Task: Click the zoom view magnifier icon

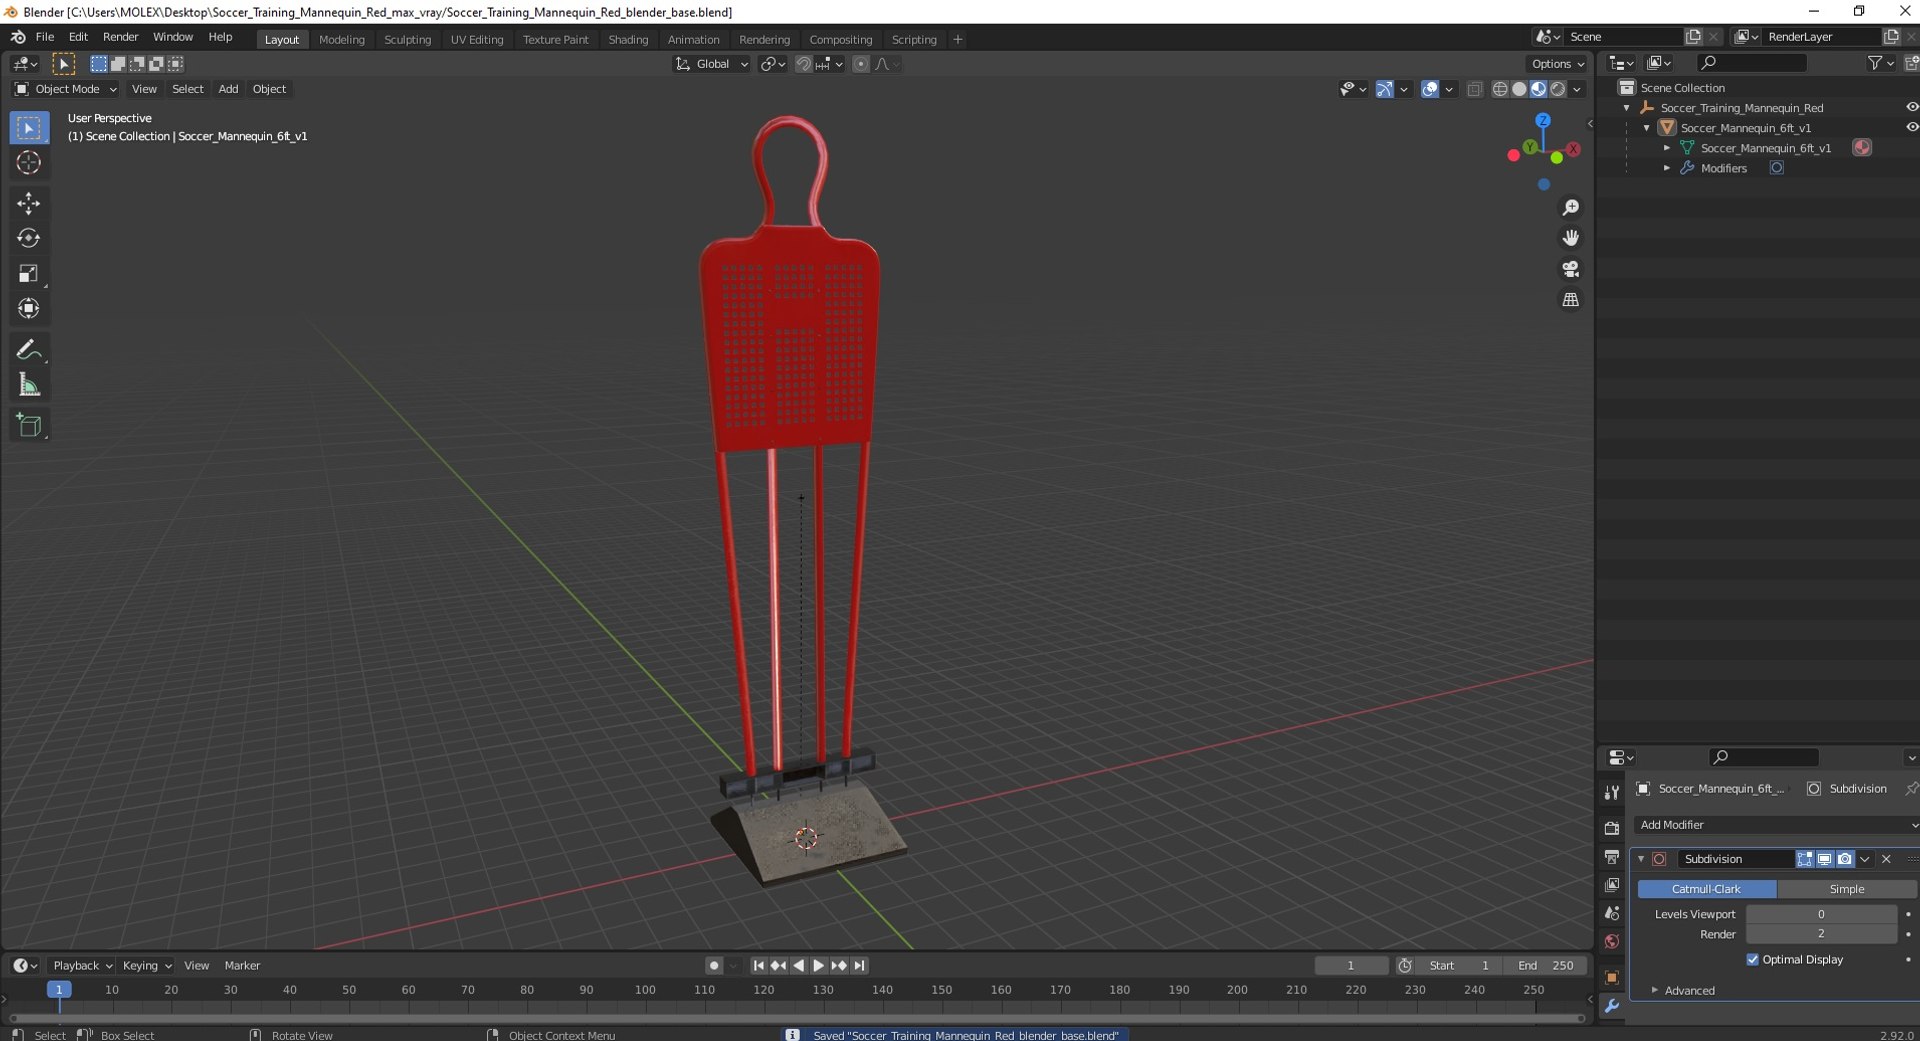Action: (1571, 207)
